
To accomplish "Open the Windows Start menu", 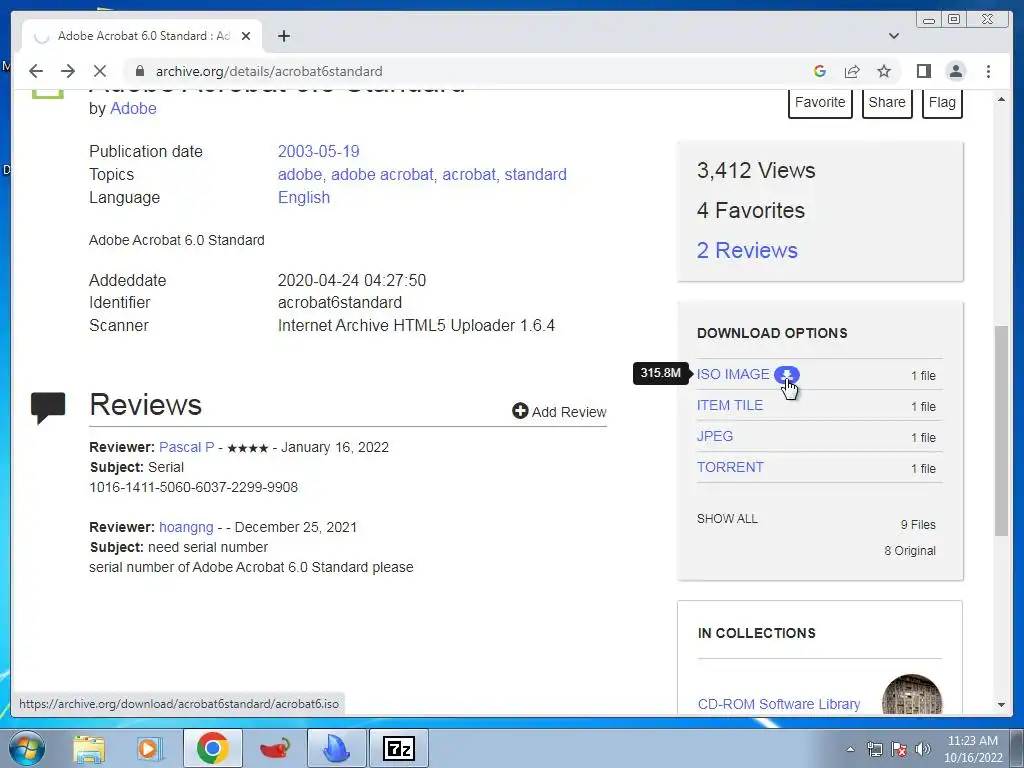I will pos(25,748).
